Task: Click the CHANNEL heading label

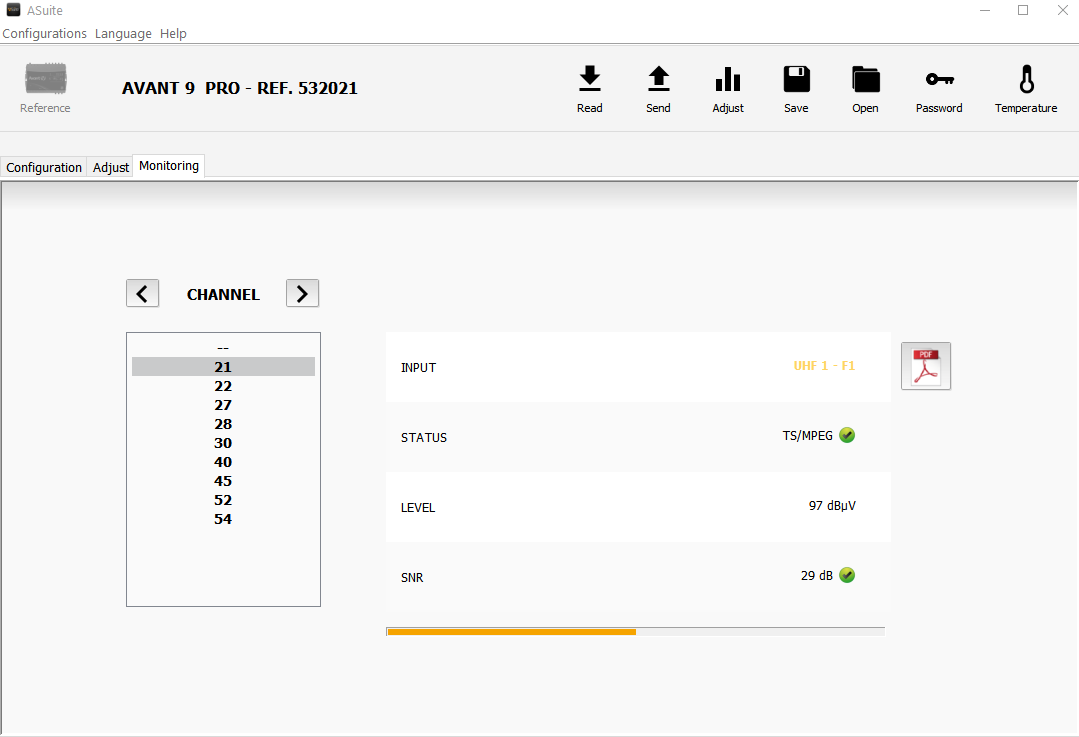Action: pos(223,295)
